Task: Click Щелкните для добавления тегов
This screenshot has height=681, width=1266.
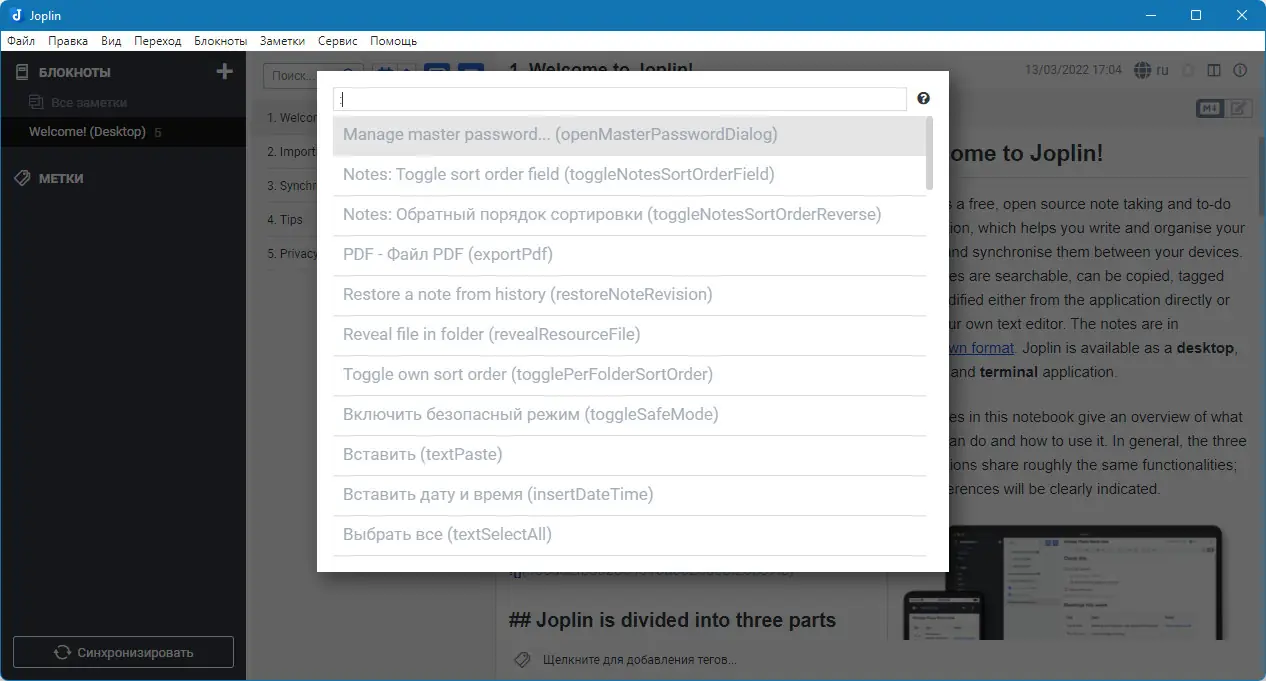Action: pyautogui.click(x=639, y=660)
